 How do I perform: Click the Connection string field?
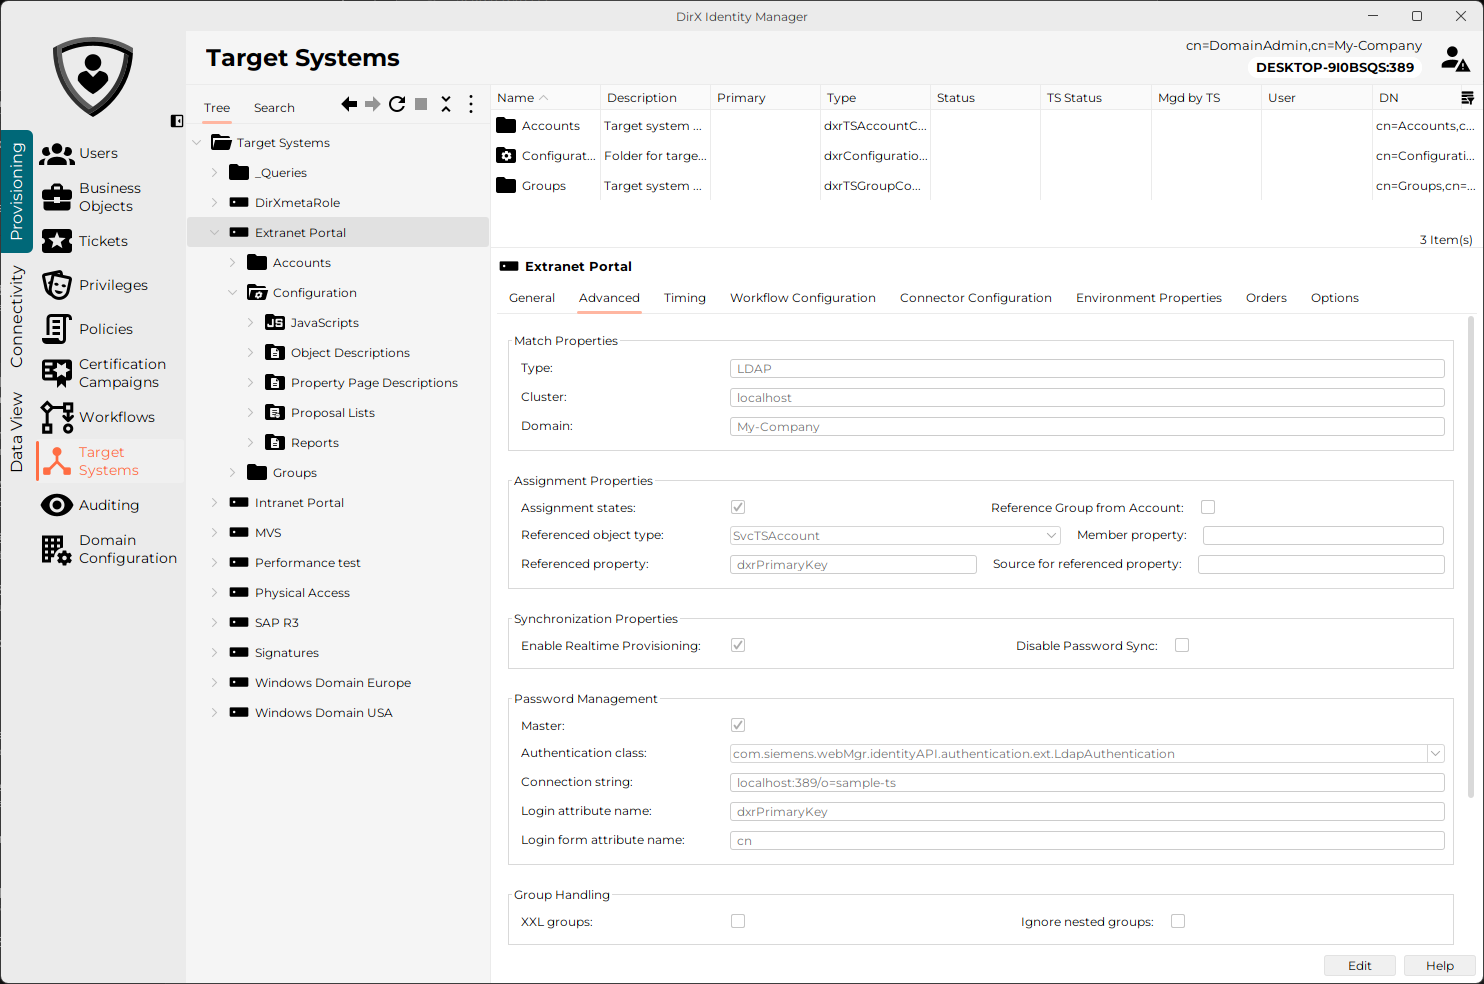(x=1087, y=783)
